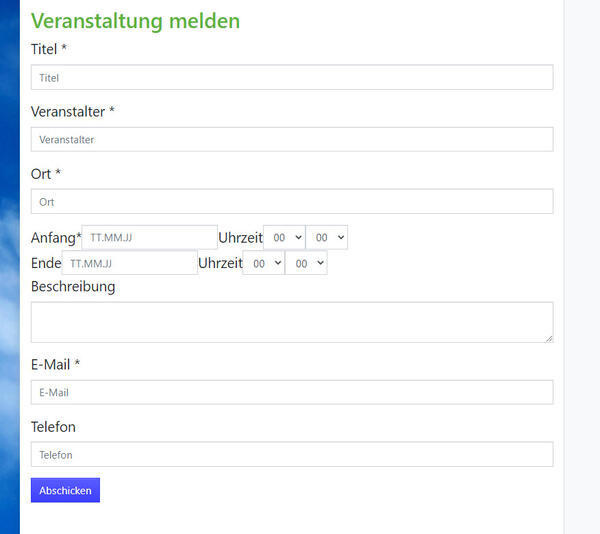Click the 'Titel *' label
The image size is (600, 534).
coord(49,49)
